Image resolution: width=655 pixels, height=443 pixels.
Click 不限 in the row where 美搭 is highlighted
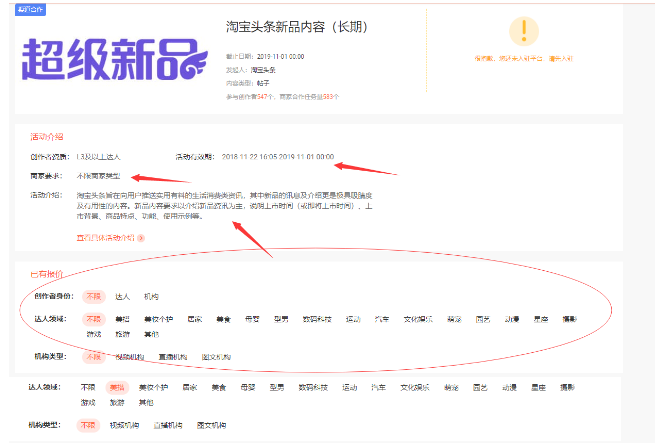tap(88, 387)
